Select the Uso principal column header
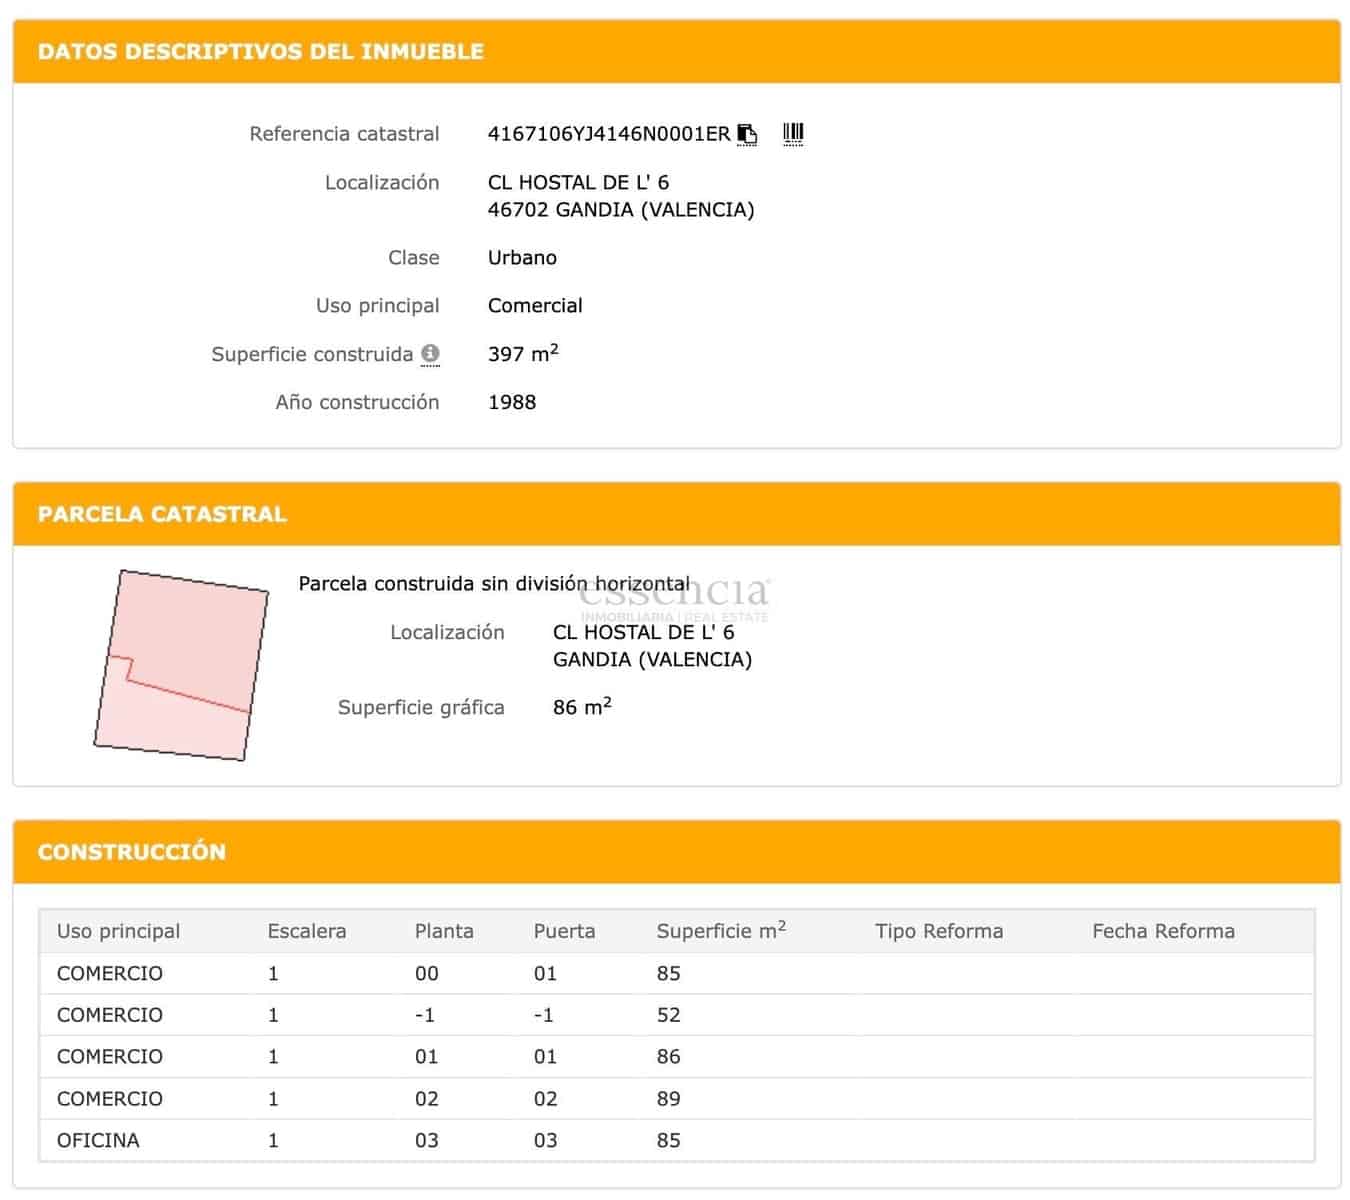Image resolution: width=1350 pixels, height=1200 pixels. tap(118, 931)
